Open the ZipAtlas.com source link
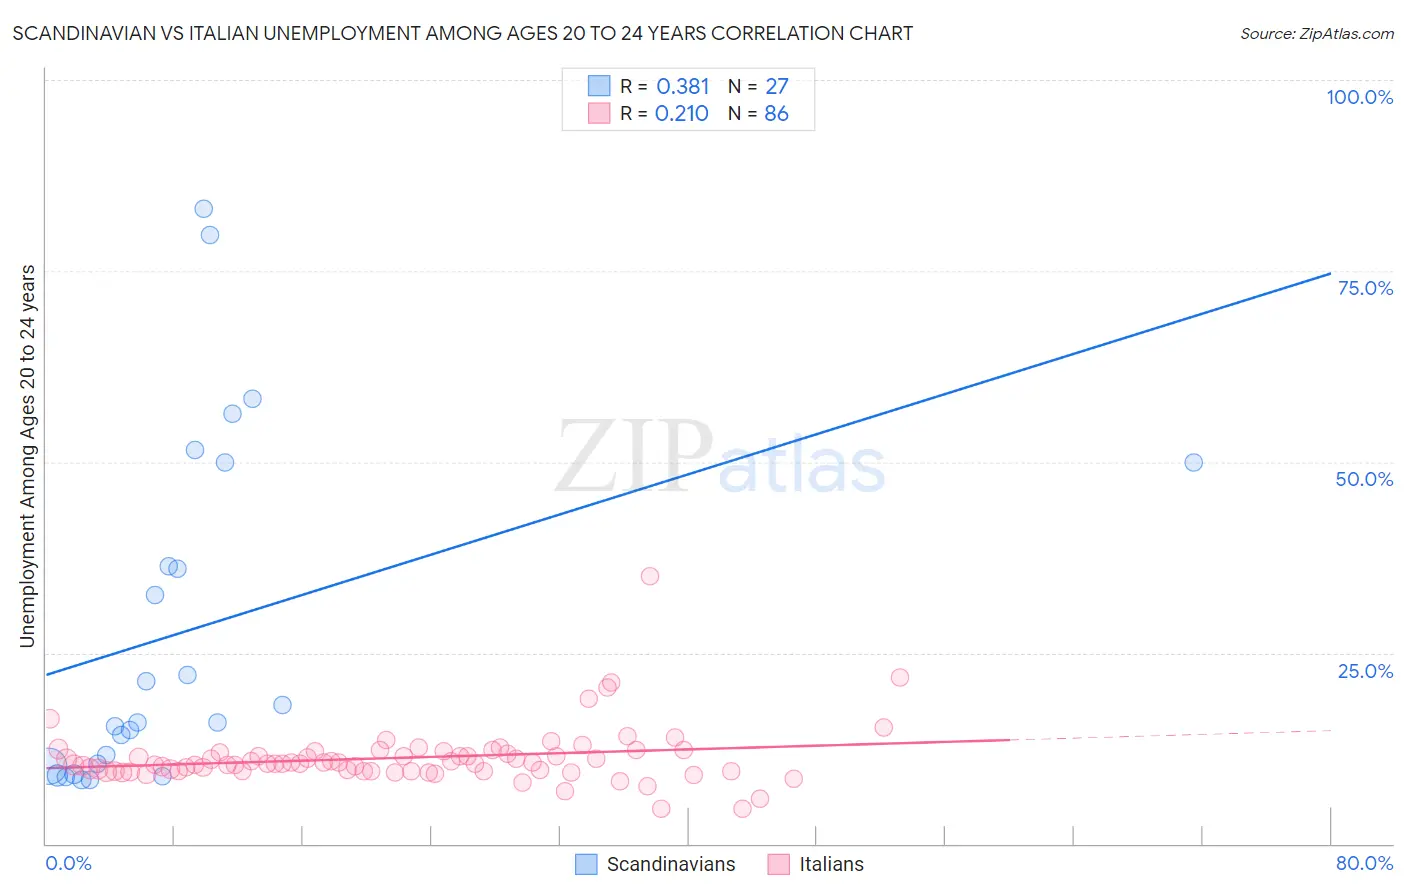Image resolution: width=1406 pixels, height=892 pixels. (x=1316, y=33)
